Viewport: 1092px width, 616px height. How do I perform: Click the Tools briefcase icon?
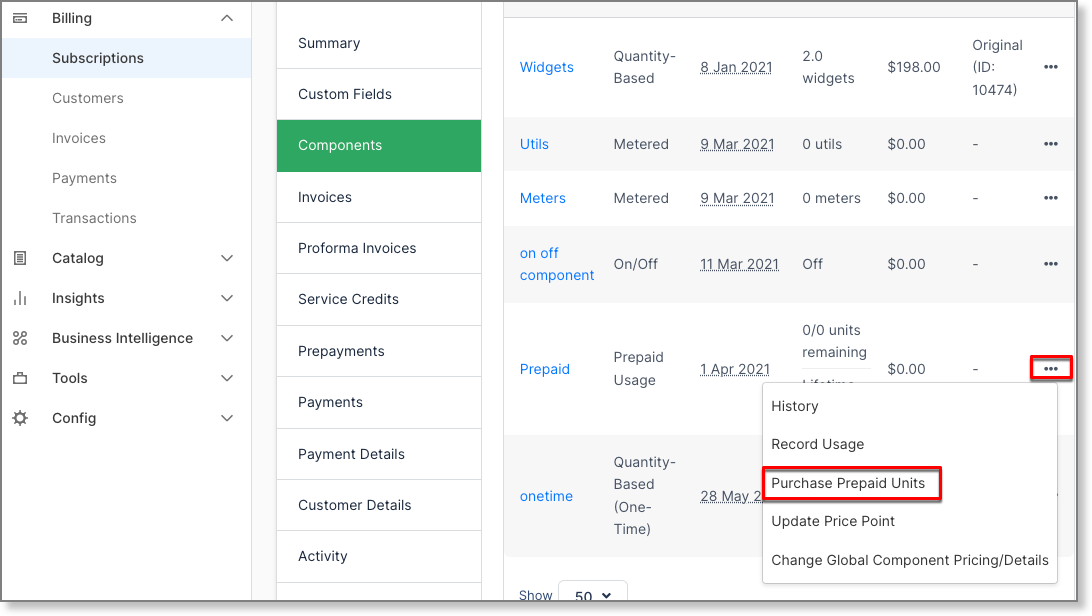(20, 378)
